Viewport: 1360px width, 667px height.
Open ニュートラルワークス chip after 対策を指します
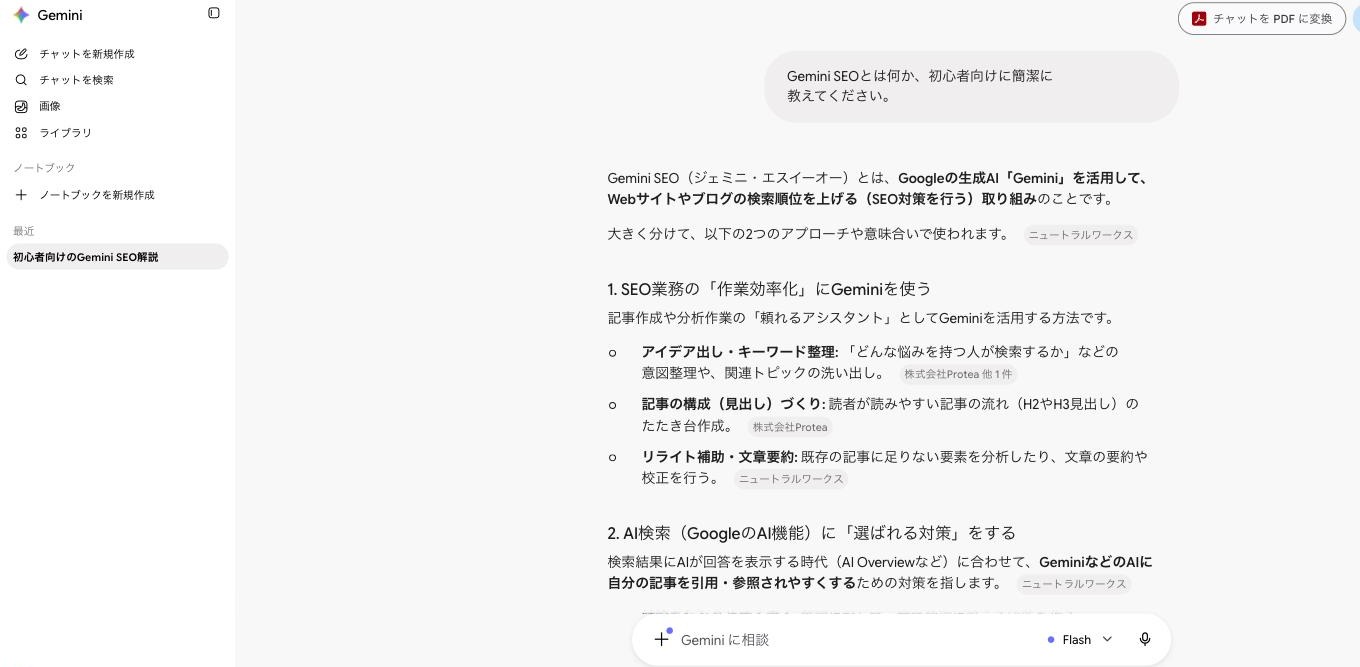(x=1074, y=584)
